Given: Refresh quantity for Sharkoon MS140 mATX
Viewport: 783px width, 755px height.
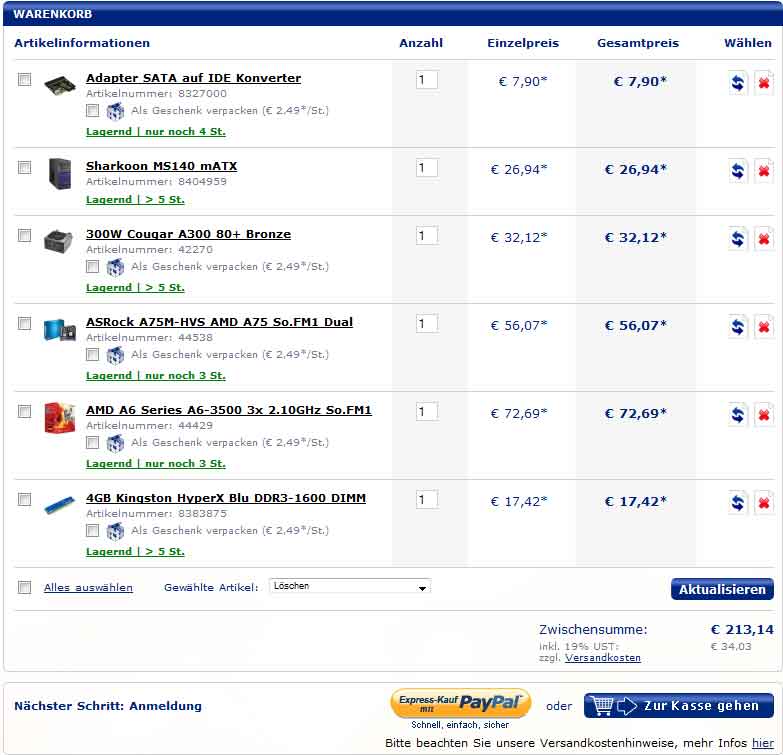Looking at the screenshot, I should (738, 171).
